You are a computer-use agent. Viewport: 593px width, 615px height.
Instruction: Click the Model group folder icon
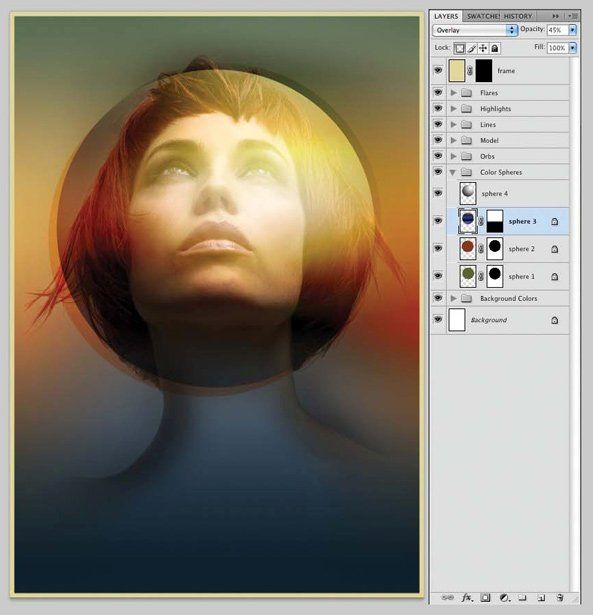[466, 140]
